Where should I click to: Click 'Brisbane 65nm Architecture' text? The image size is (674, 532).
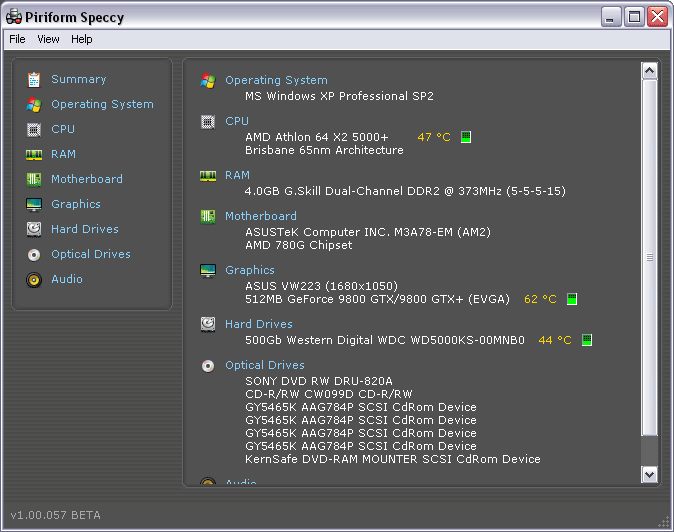[x=324, y=150]
